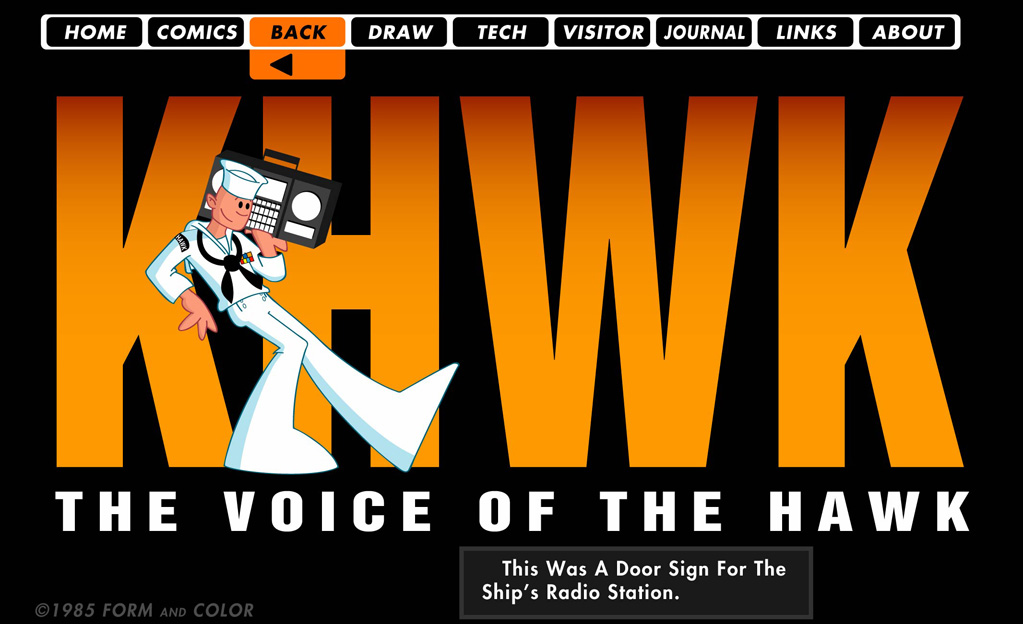This screenshot has width=1023, height=624.
Task: Open the VISITOR page
Action: click(602, 32)
